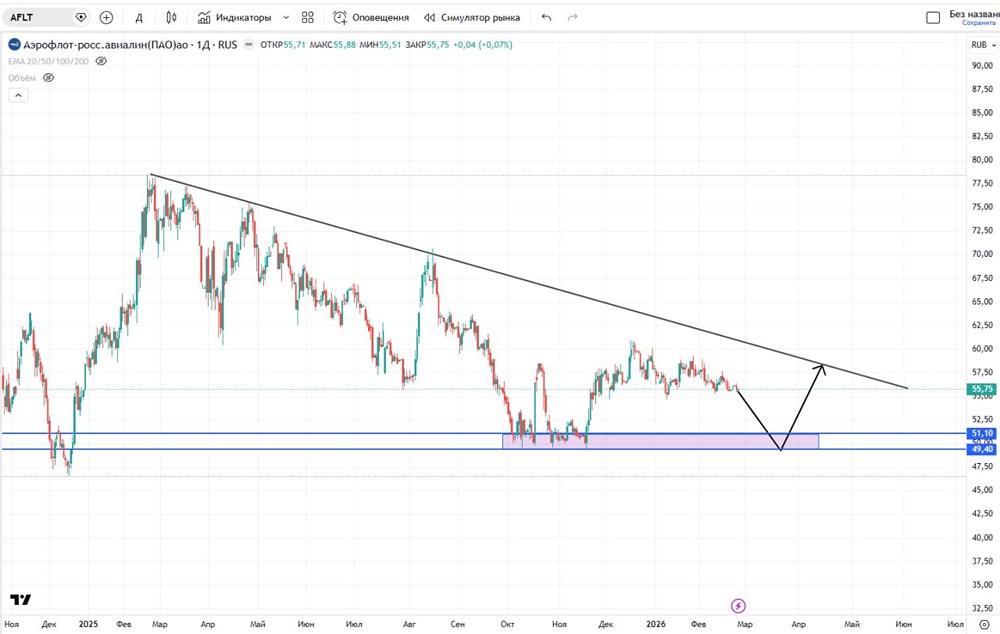Click the purple lightning event icon
1000x634 pixels.
click(738, 605)
